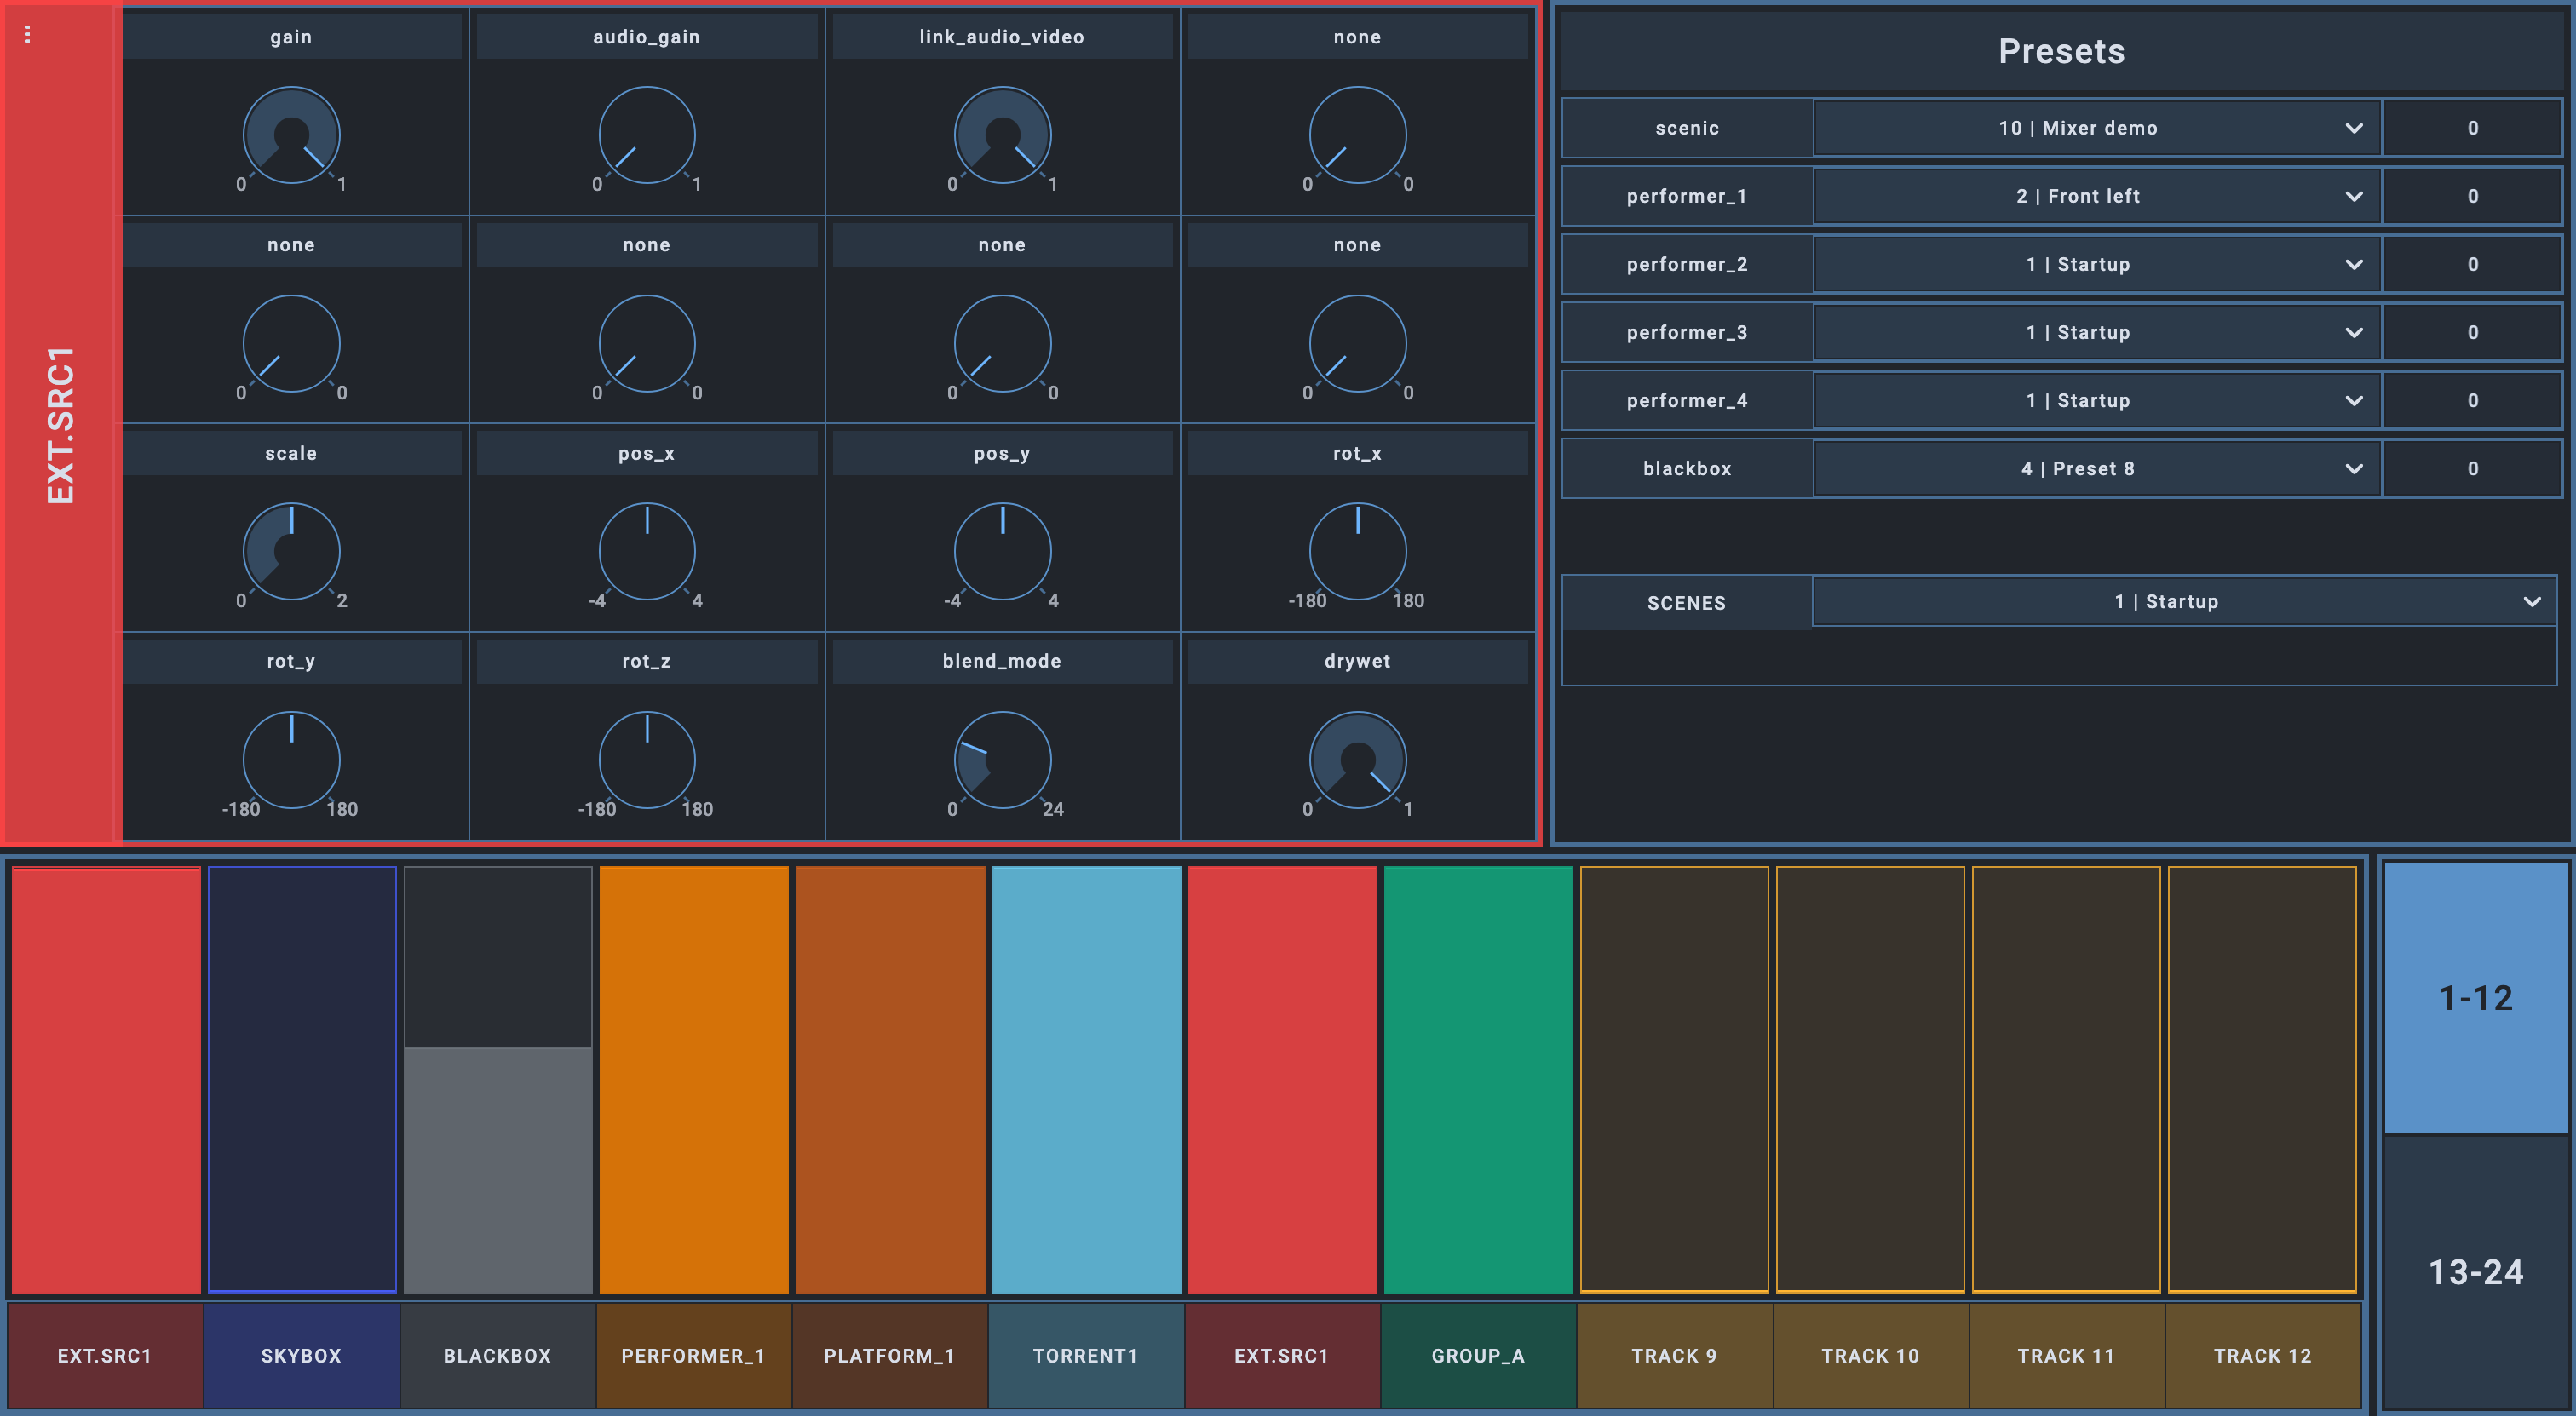
Task: Click the rot_z knob
Action: point(647,759)
